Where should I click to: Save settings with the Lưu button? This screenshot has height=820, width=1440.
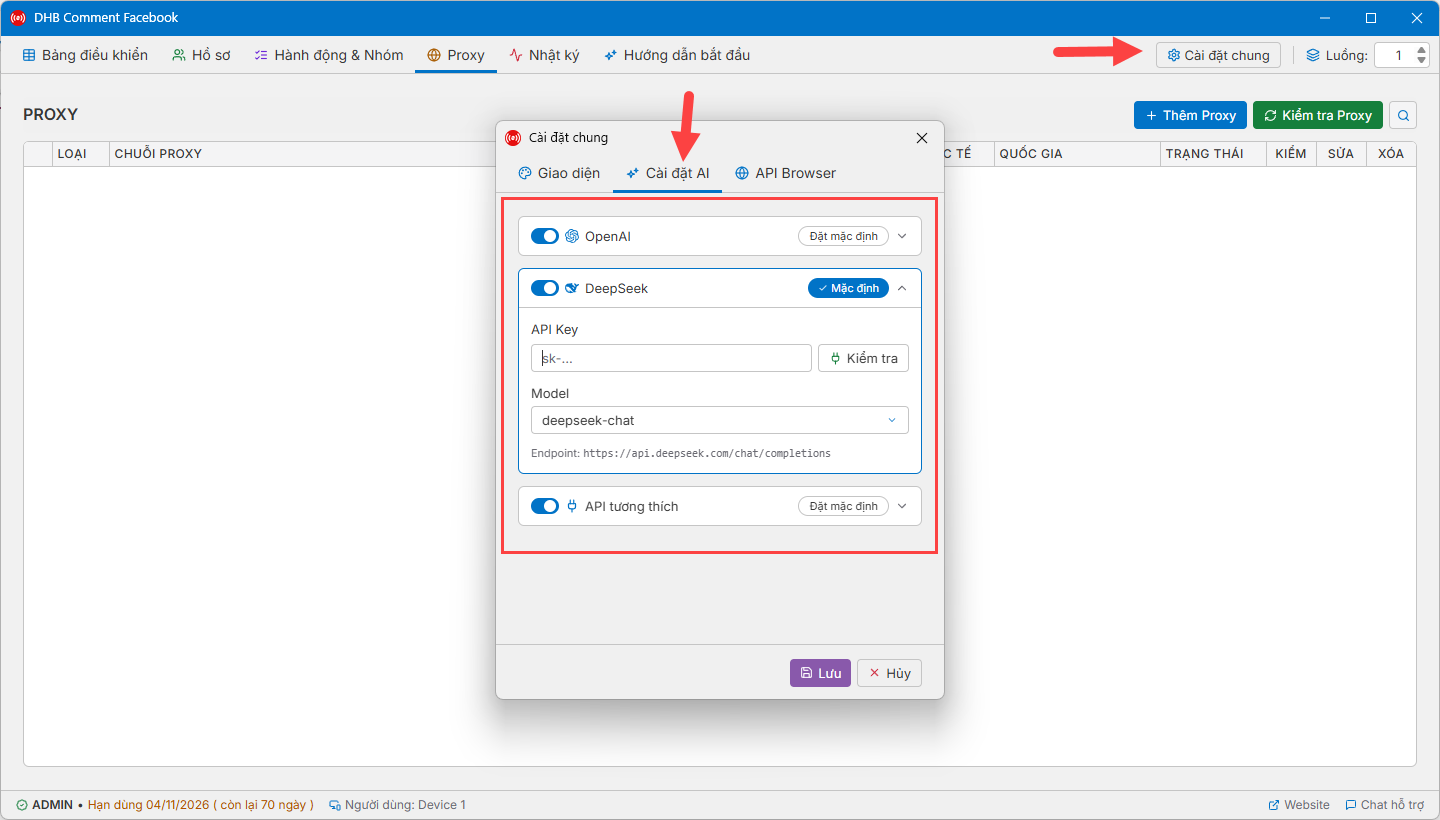click(x=820, y=673)
